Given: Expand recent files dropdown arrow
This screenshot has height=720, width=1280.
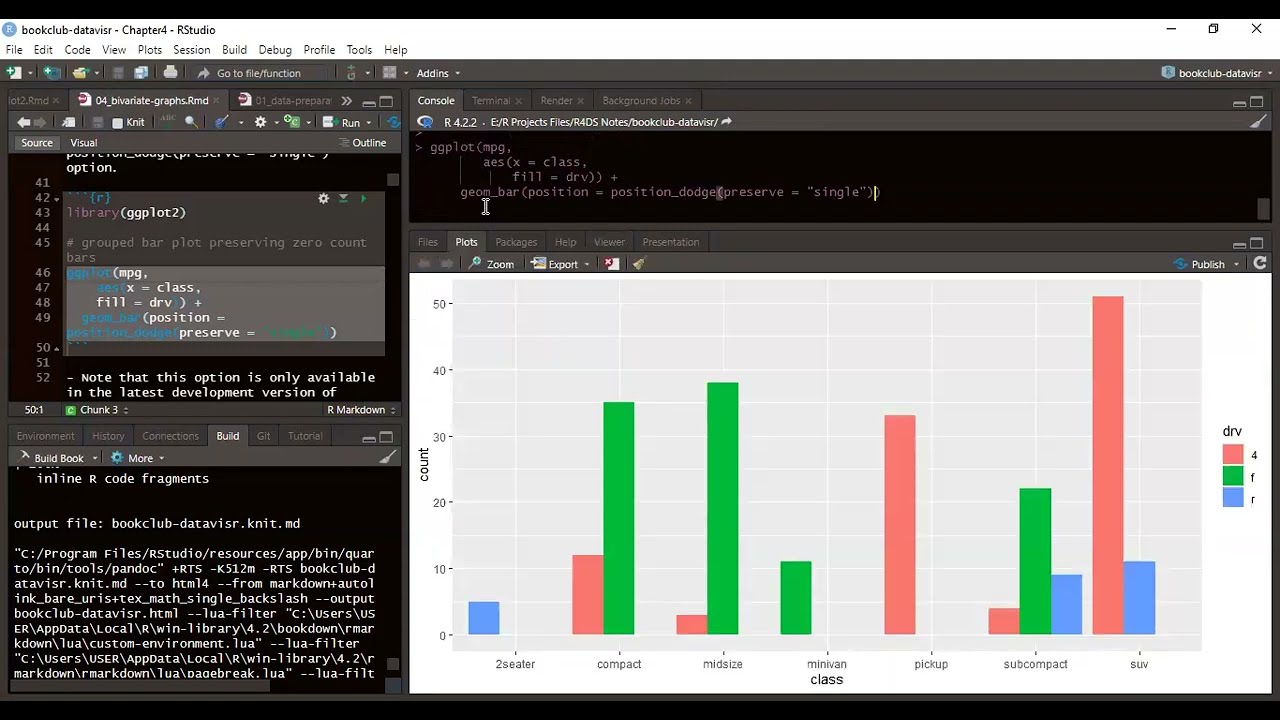Looking at the screenshot, I should coord(97,73).
